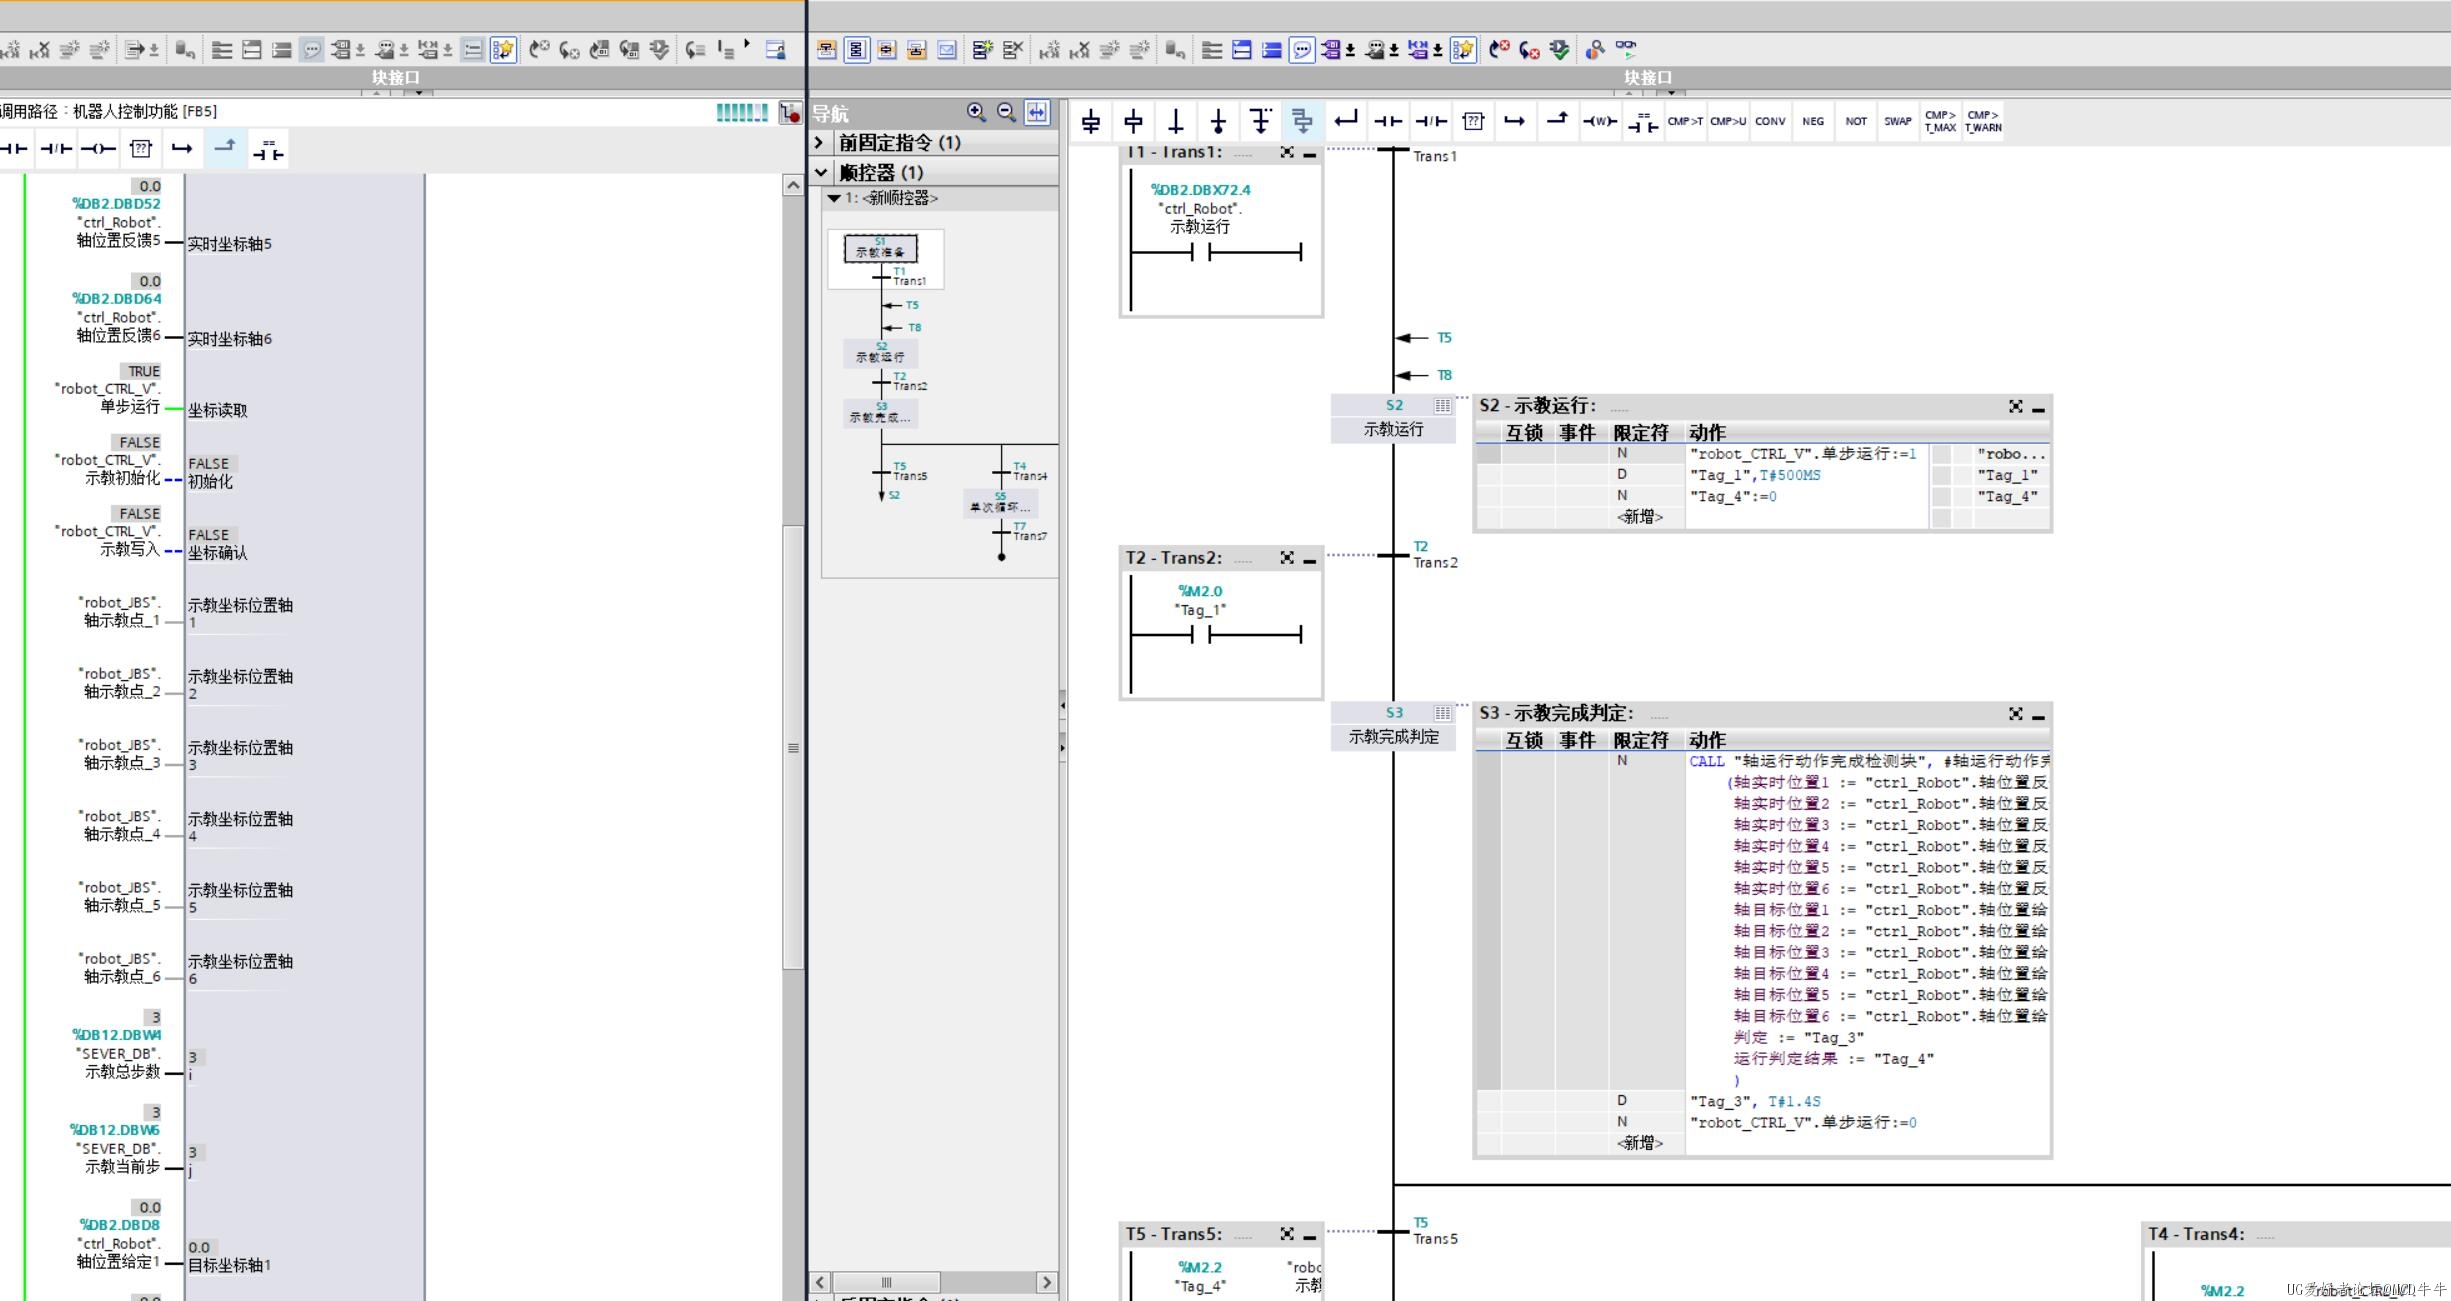Insert sequence end element
The width and height of the screenshot is (2451, 1301).
[x=1218, y=121]
